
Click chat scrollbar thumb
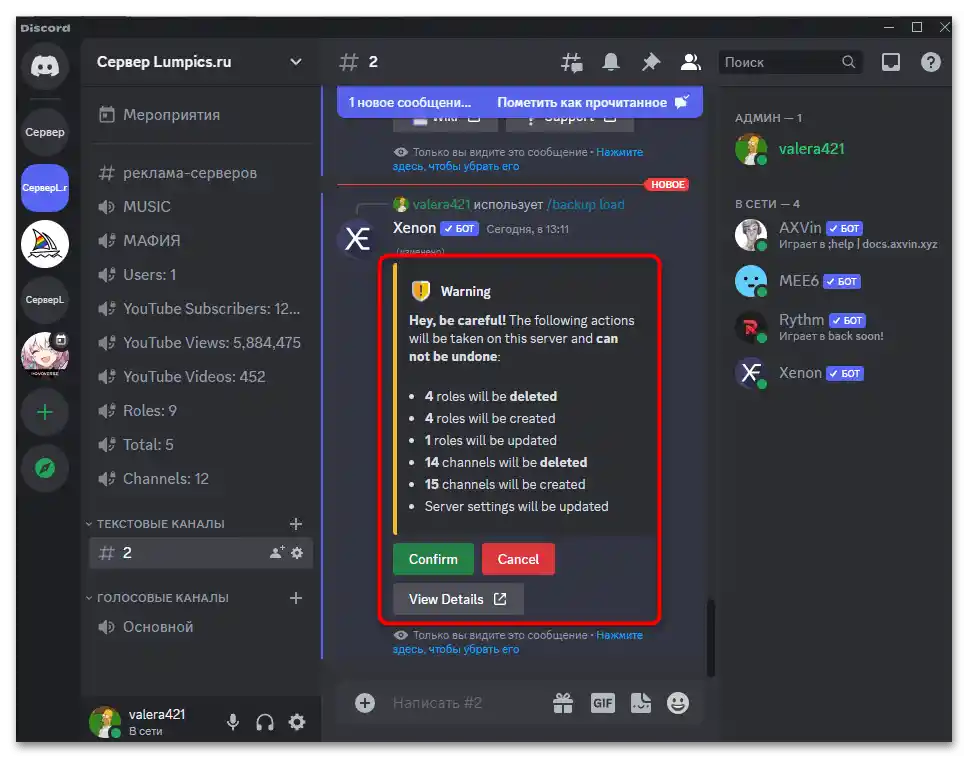pyautogui.click(x=711, y=638)
